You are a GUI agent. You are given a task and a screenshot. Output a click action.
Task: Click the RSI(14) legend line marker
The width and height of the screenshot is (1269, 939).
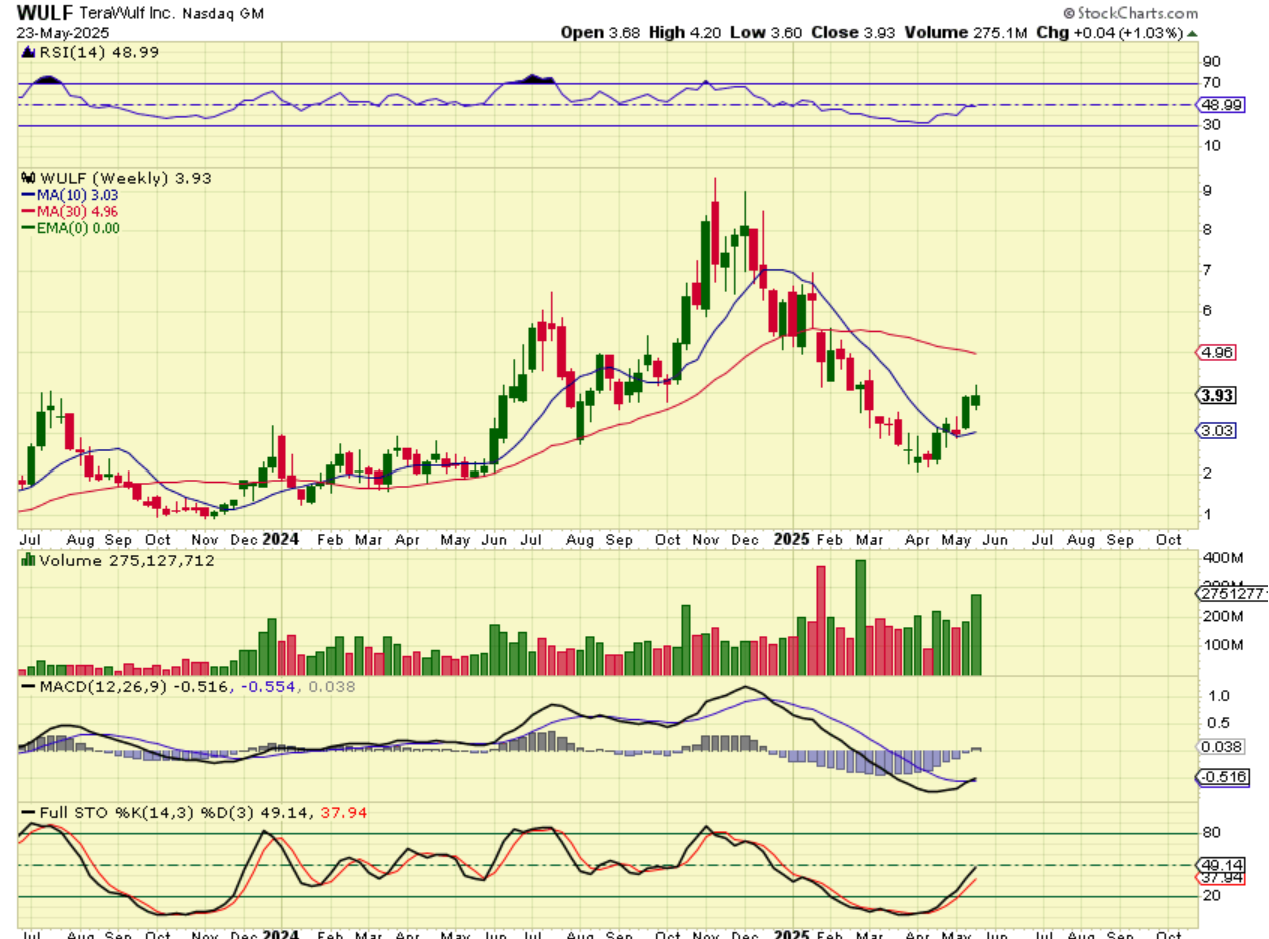click(x=27, y=50)
